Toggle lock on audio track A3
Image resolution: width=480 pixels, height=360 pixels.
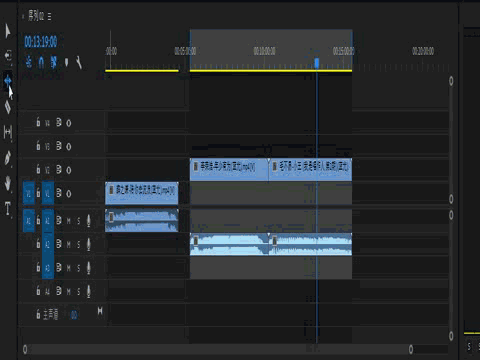(38, 267)
